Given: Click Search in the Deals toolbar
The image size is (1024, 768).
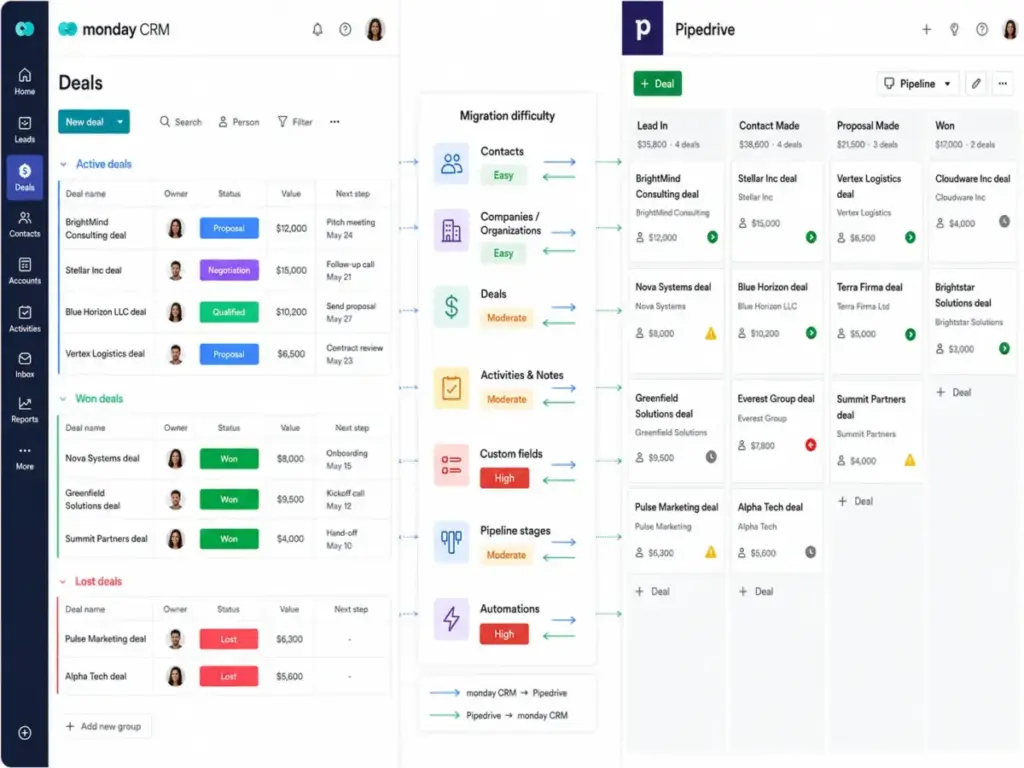Looking at the screenshot, I should pyautogui.click(x=181, y=122).
